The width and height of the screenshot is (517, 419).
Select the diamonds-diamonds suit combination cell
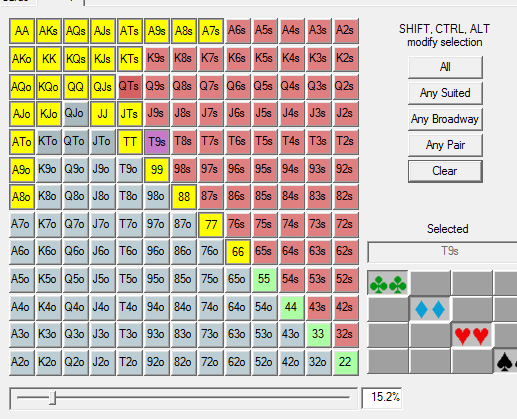(430, 309)
